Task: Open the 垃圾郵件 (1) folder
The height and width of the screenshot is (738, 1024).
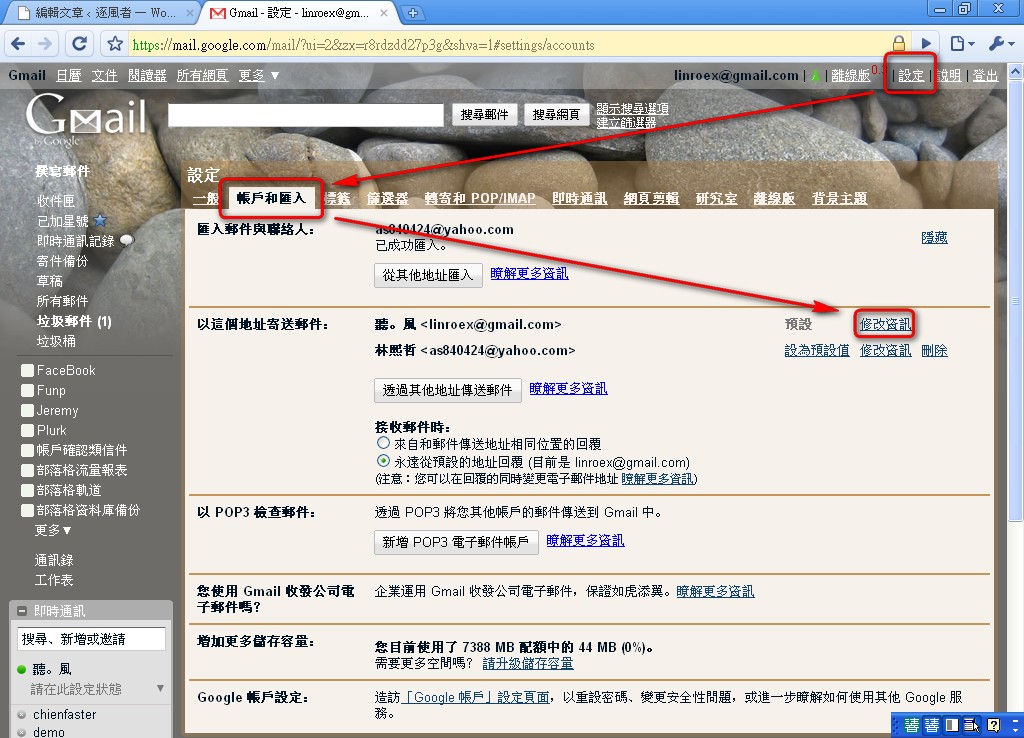Action: click(x=74, y=321)
